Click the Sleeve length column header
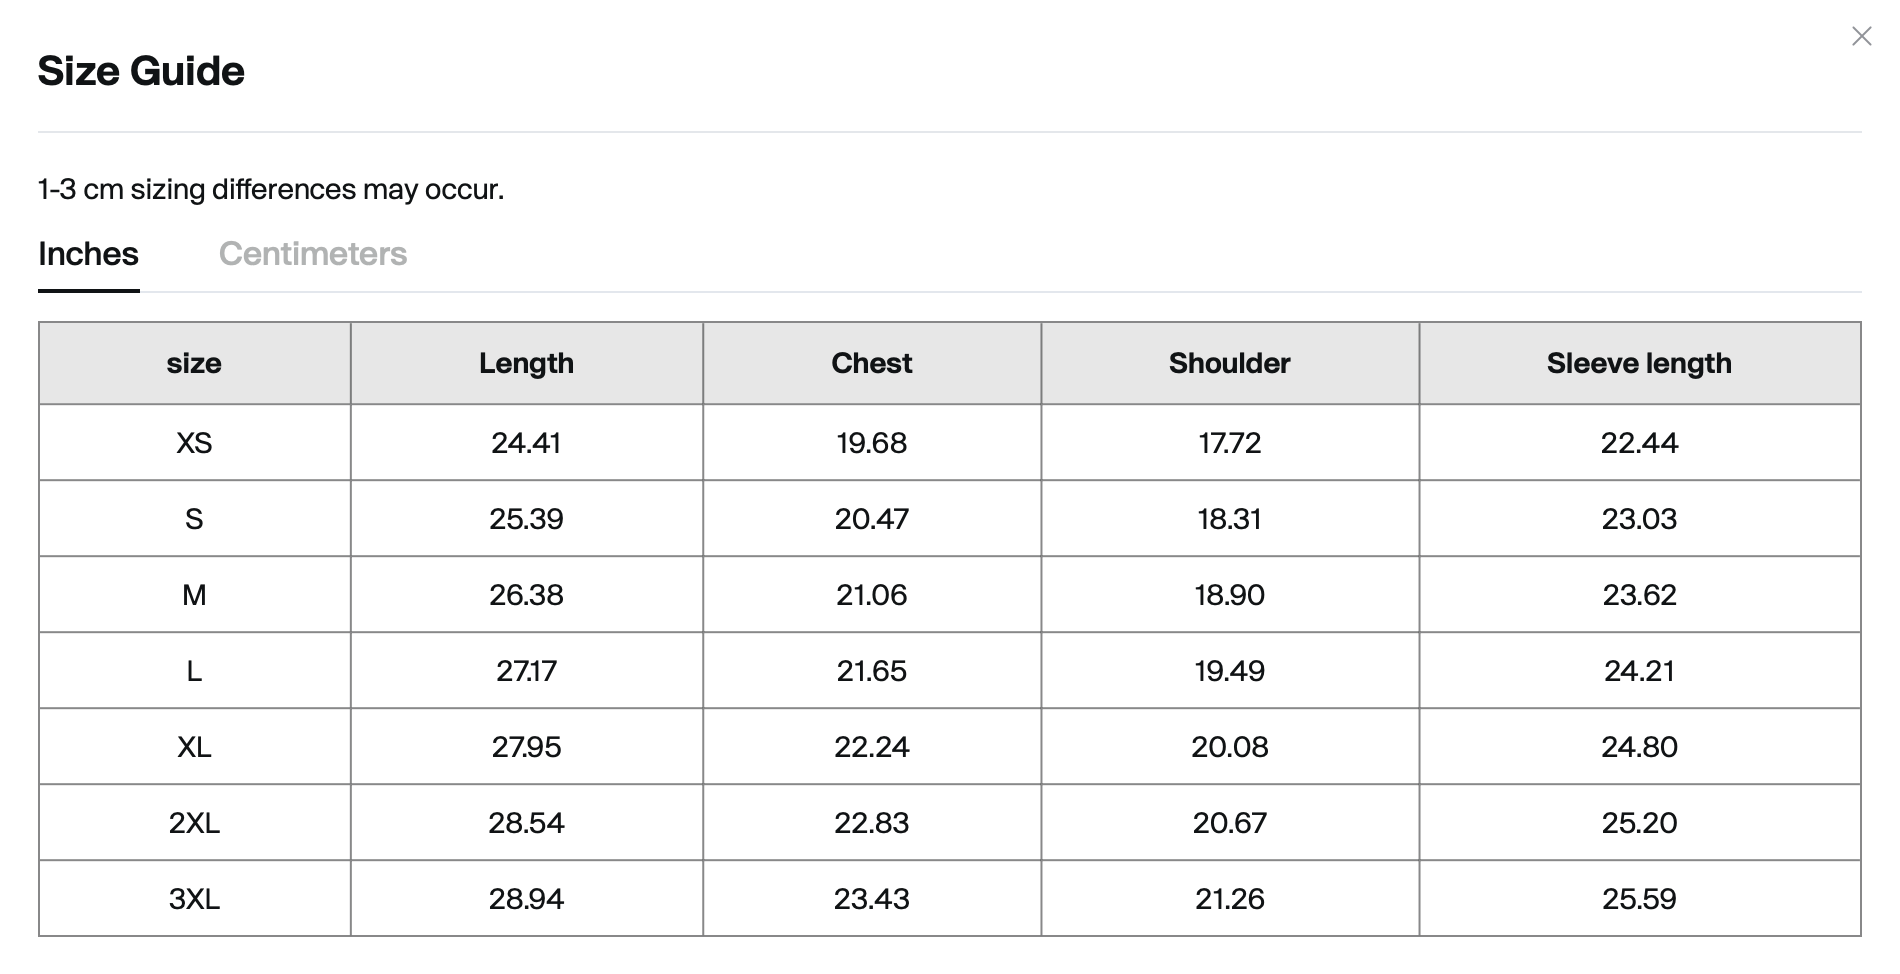The height and width of the screenshot is (974, 1900). [x=1639, y=363]
